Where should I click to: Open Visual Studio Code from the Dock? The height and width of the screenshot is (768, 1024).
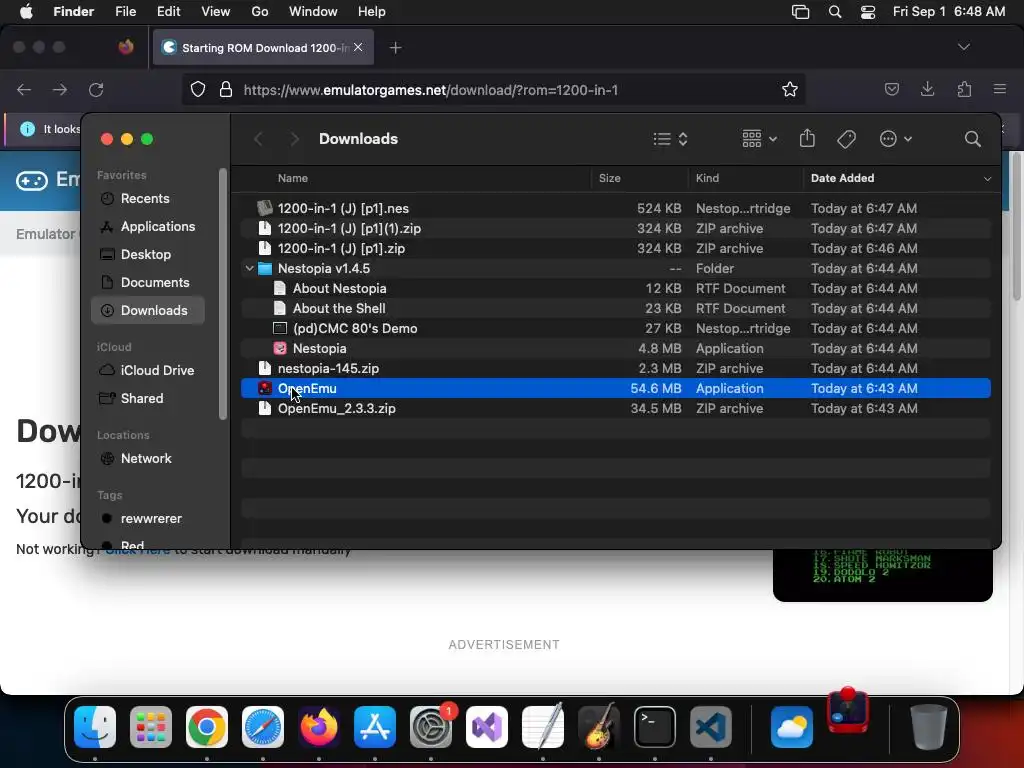point(711,726)
